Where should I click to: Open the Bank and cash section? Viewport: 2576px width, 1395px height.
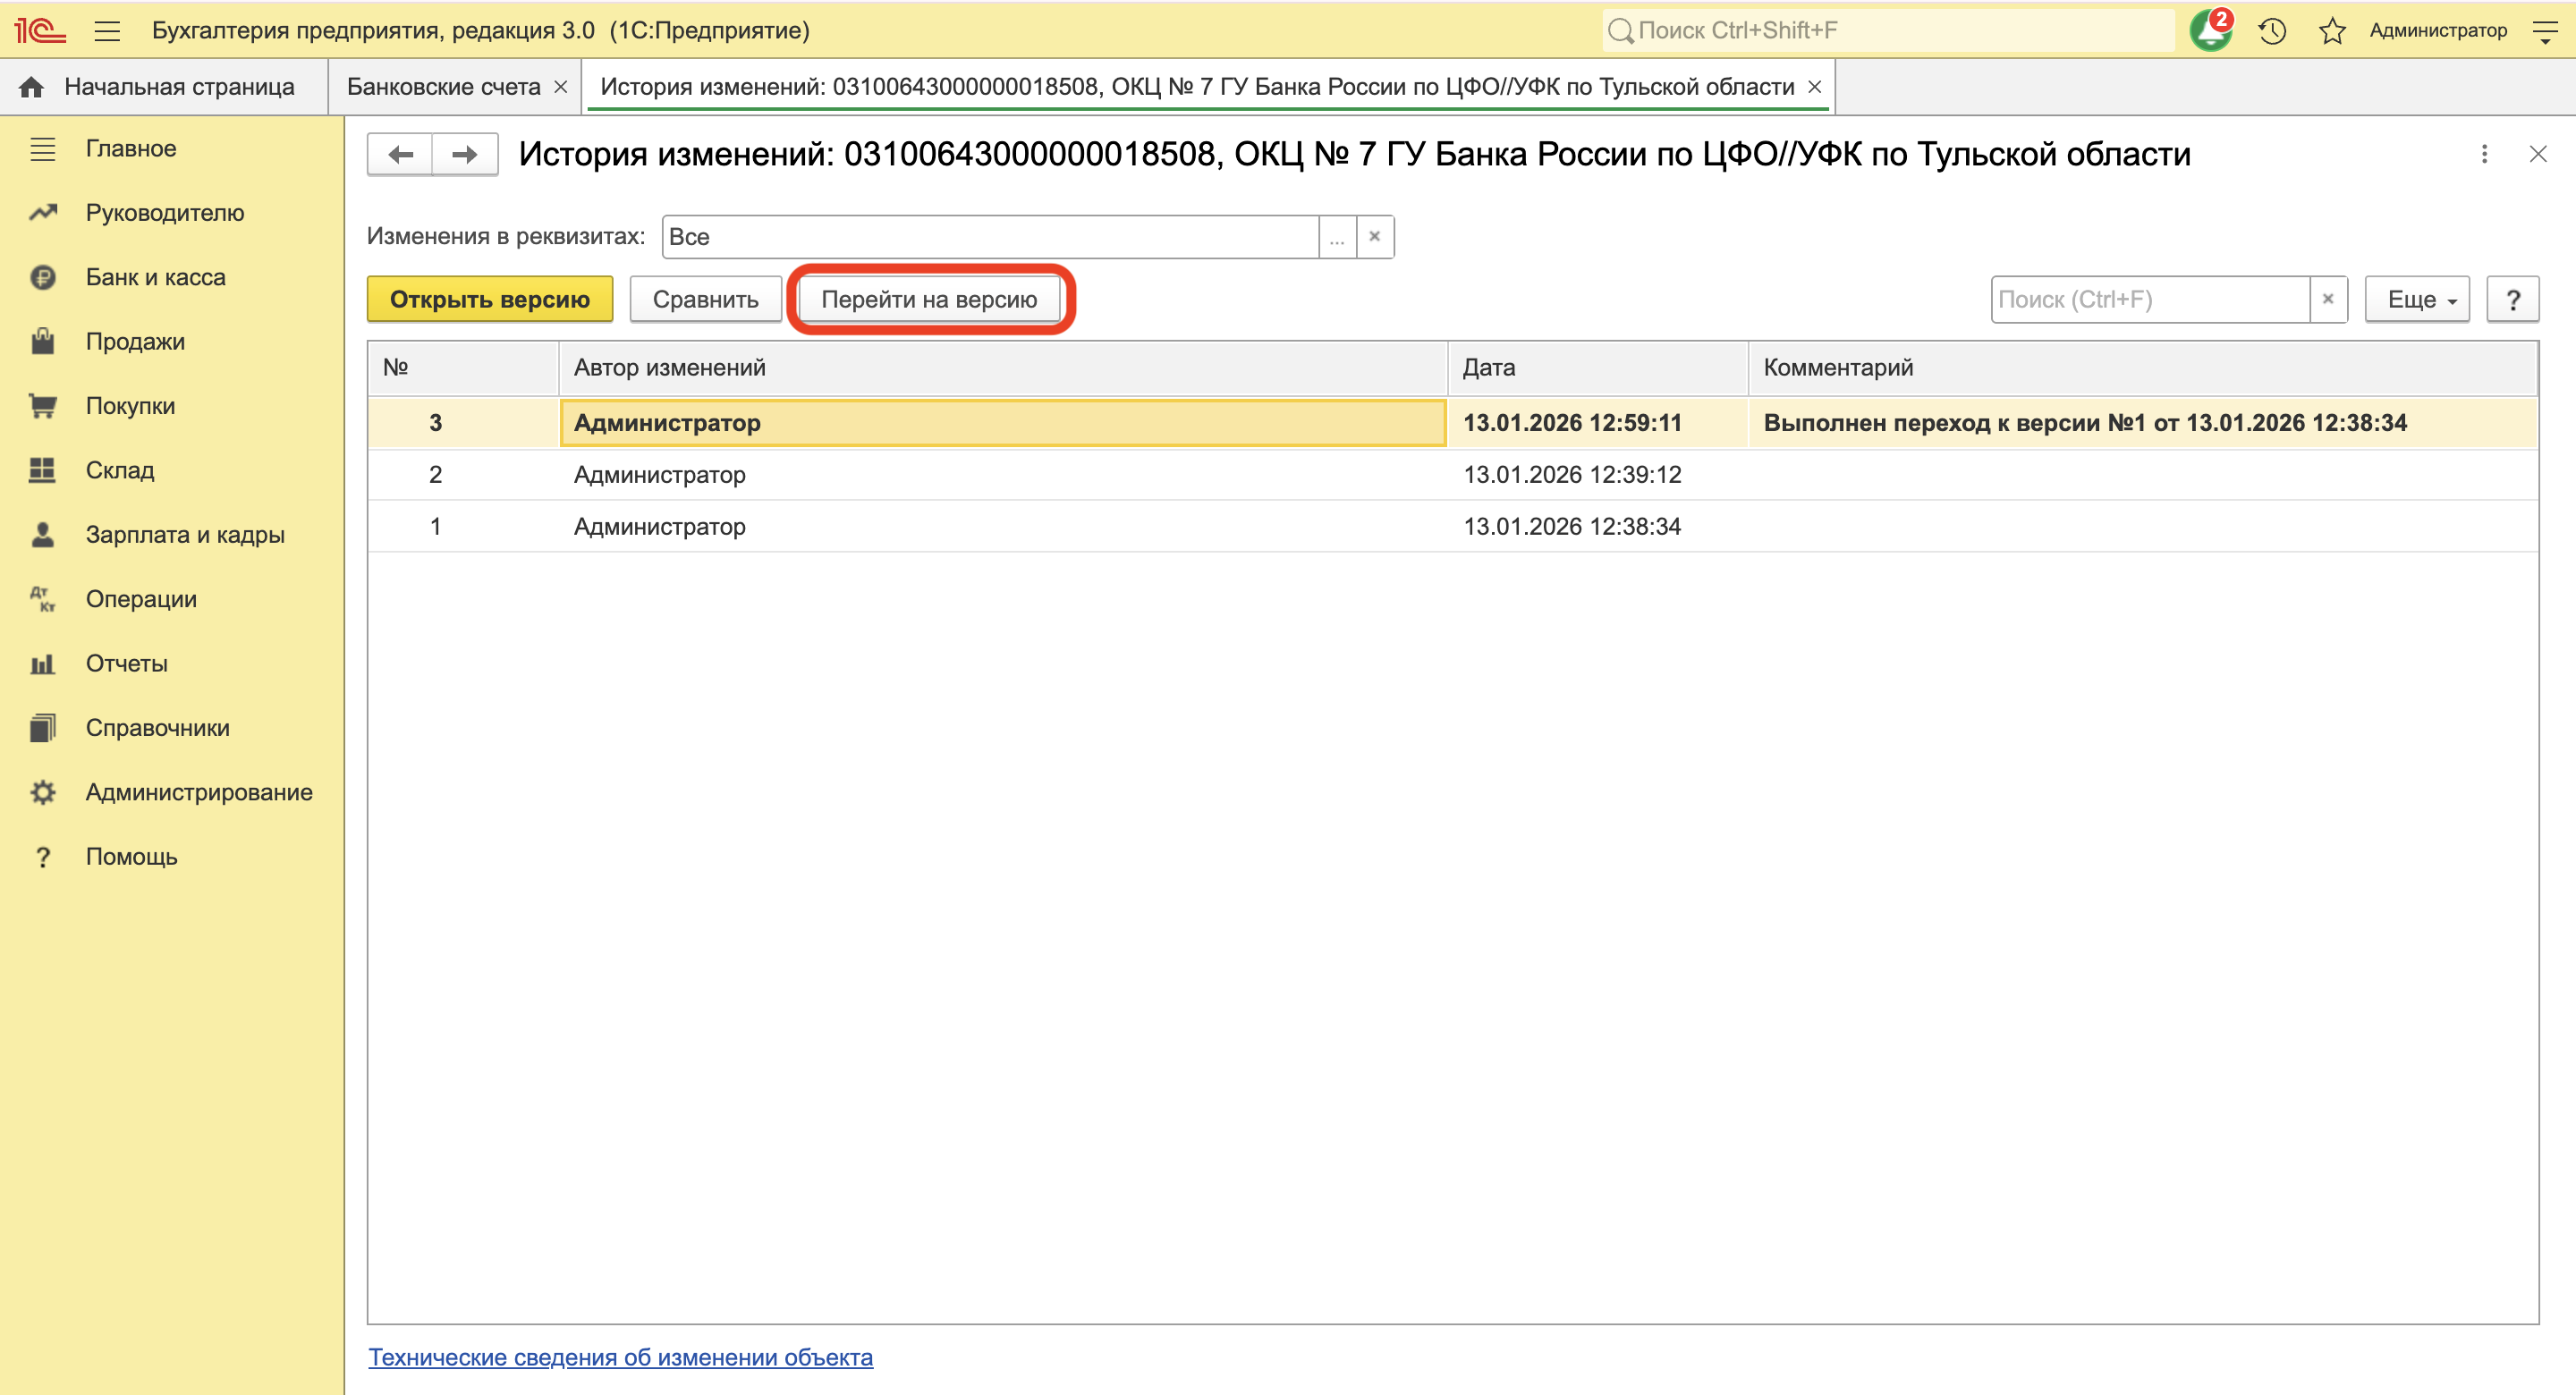coord(155,277)
